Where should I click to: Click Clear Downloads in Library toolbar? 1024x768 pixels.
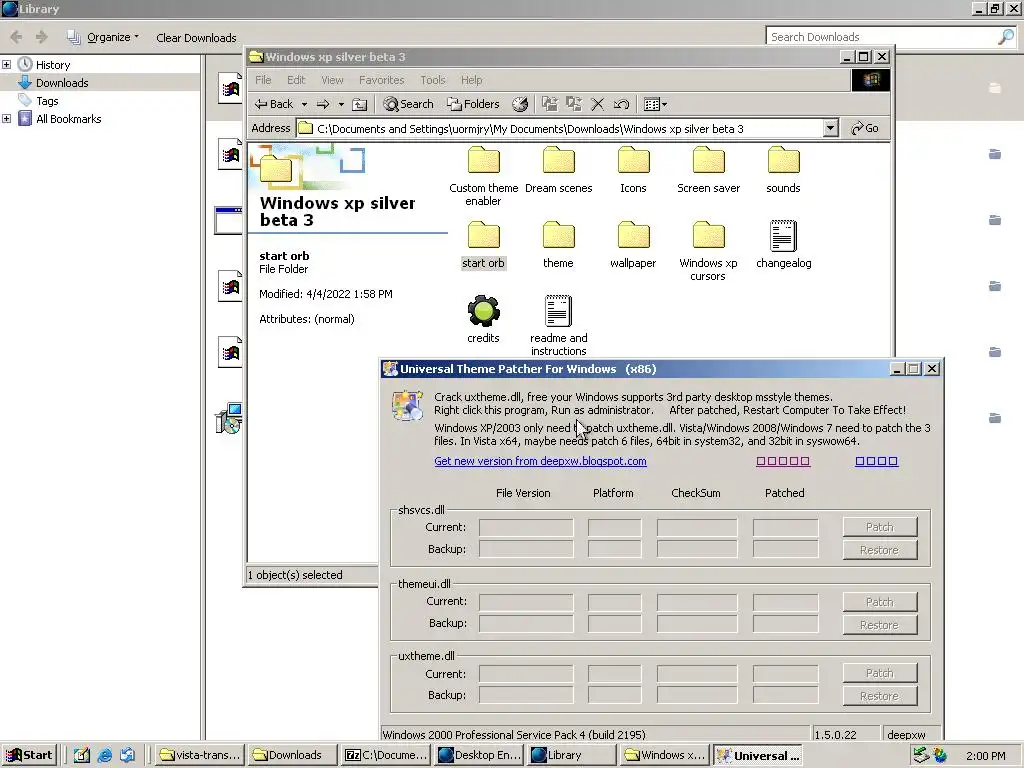click(196, 37)
